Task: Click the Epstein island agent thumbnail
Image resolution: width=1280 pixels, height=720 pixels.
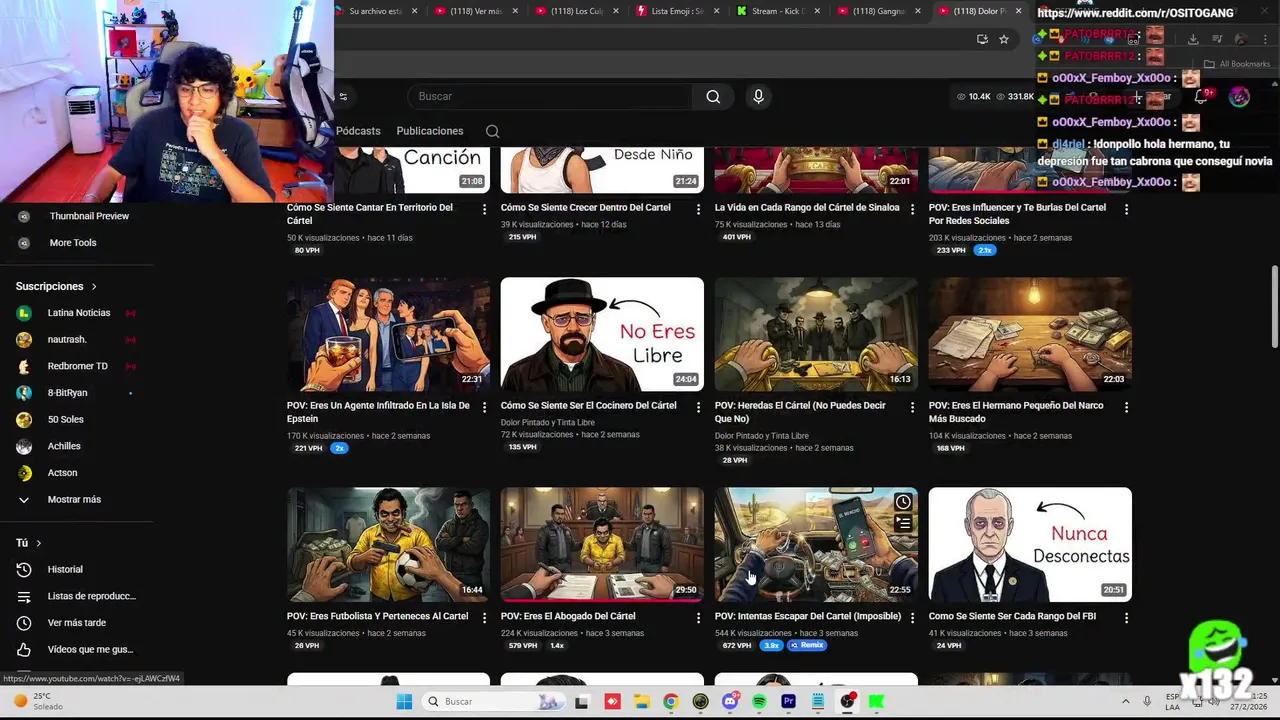Action: 388,334
